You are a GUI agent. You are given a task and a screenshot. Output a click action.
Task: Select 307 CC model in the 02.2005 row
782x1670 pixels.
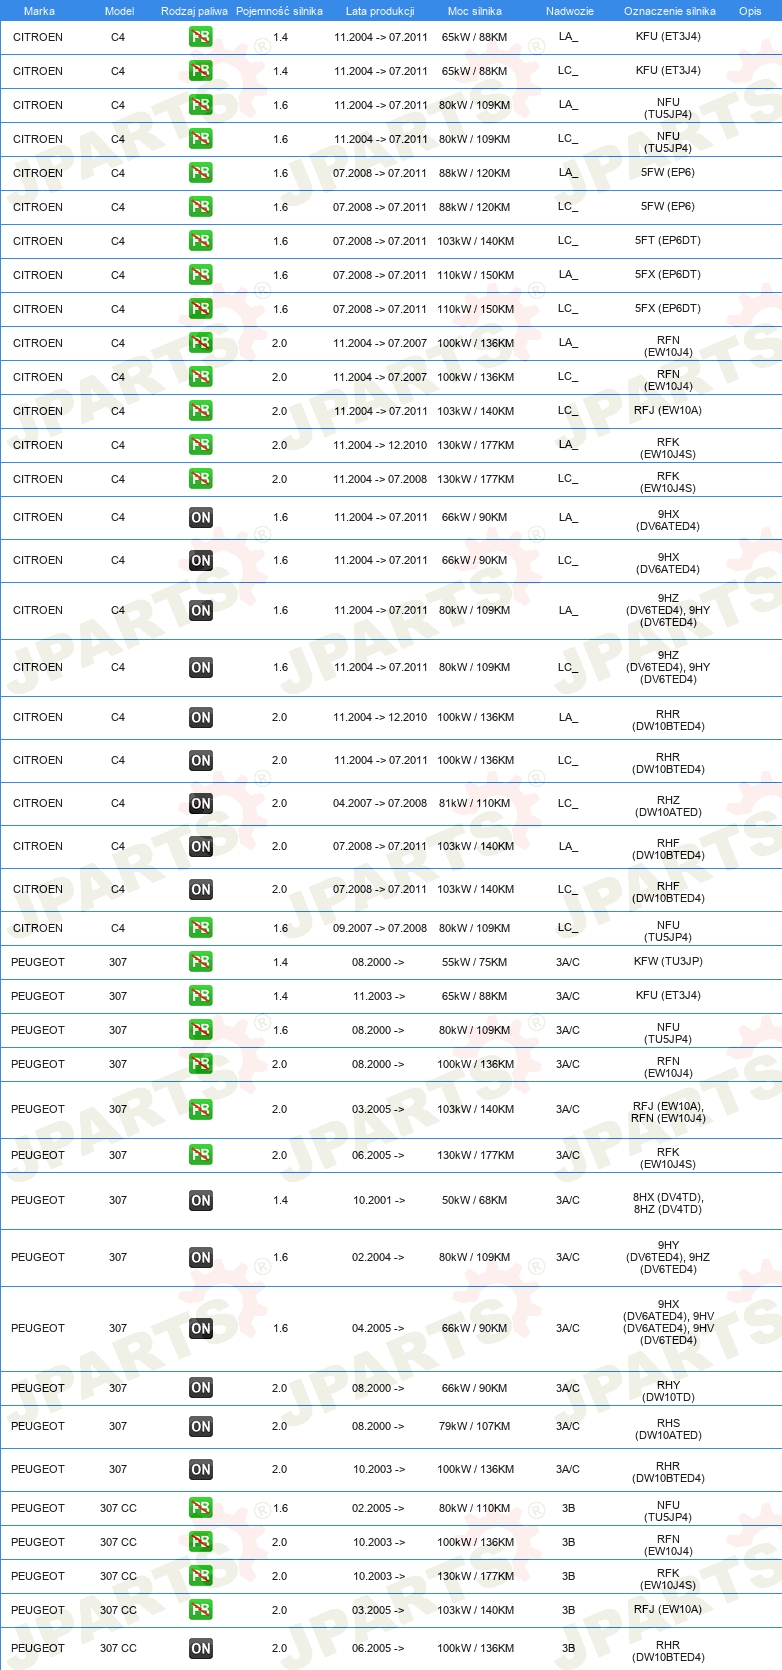click(118, 1508)
